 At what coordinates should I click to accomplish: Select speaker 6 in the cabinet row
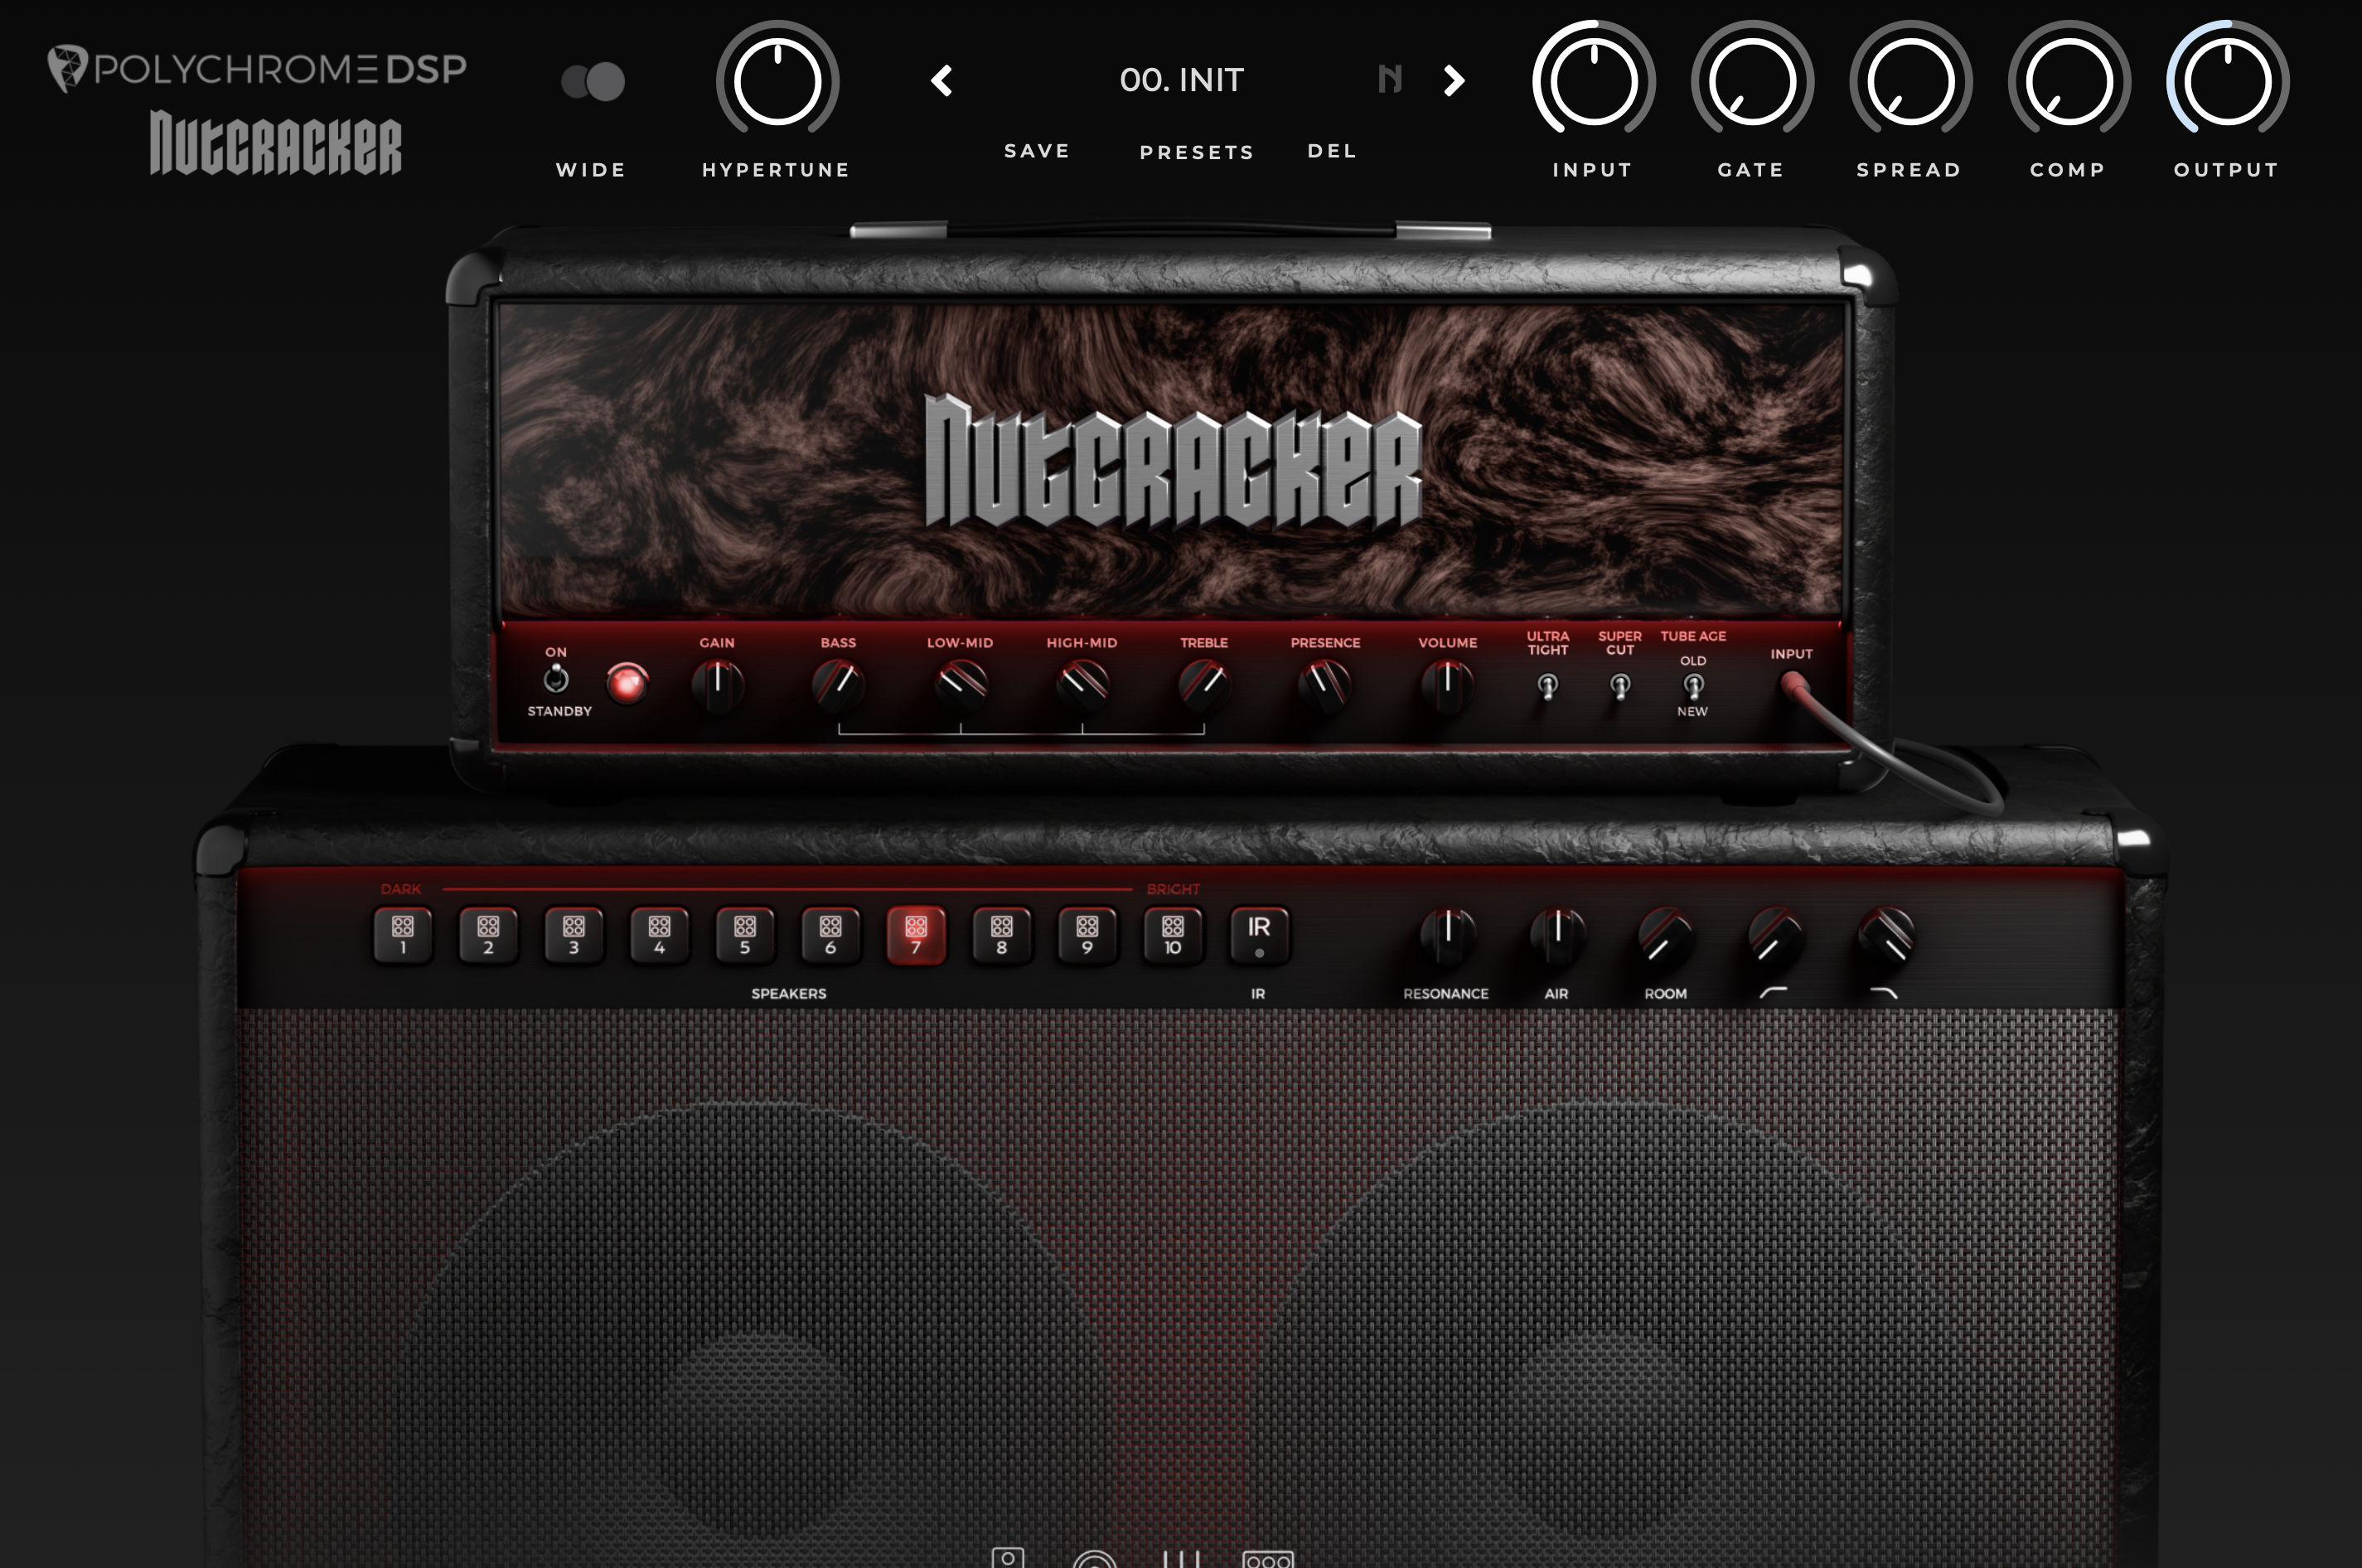(830, 935)
